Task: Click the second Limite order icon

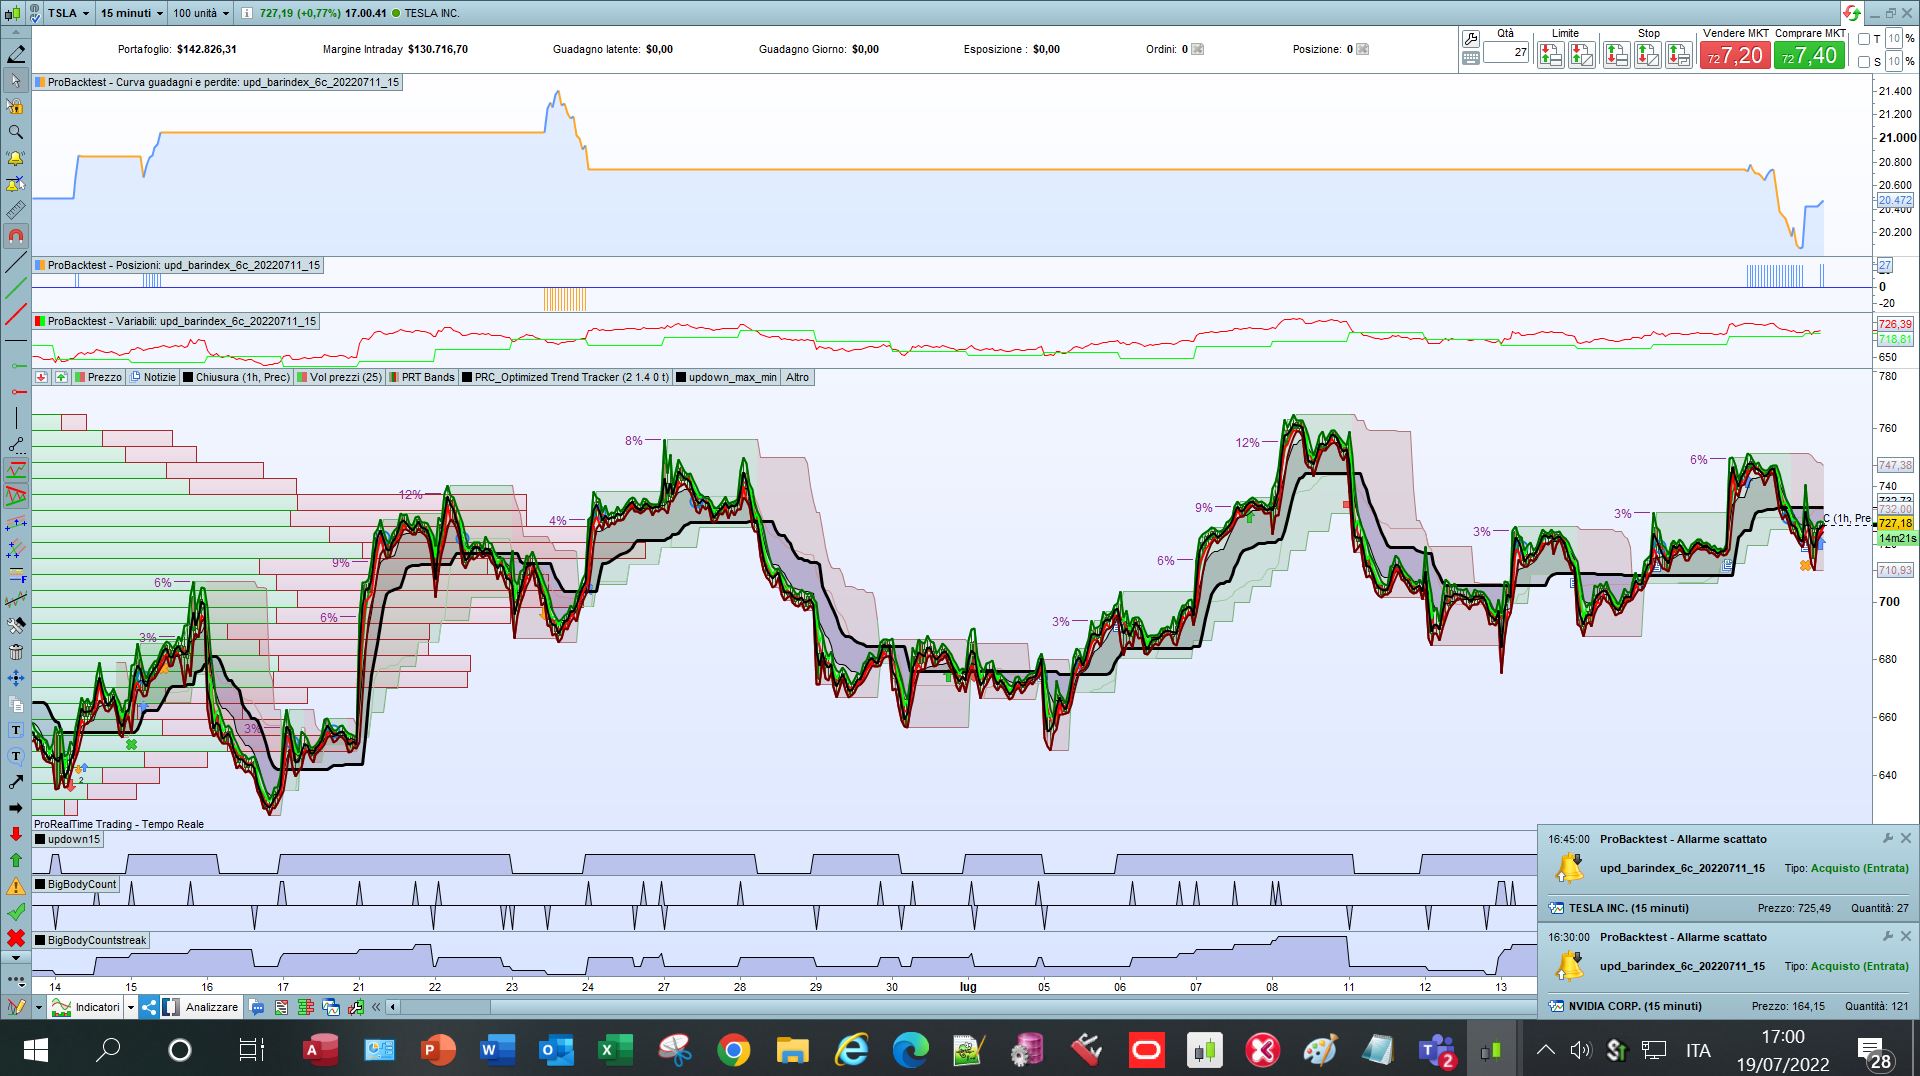Action: (1581, 56)
